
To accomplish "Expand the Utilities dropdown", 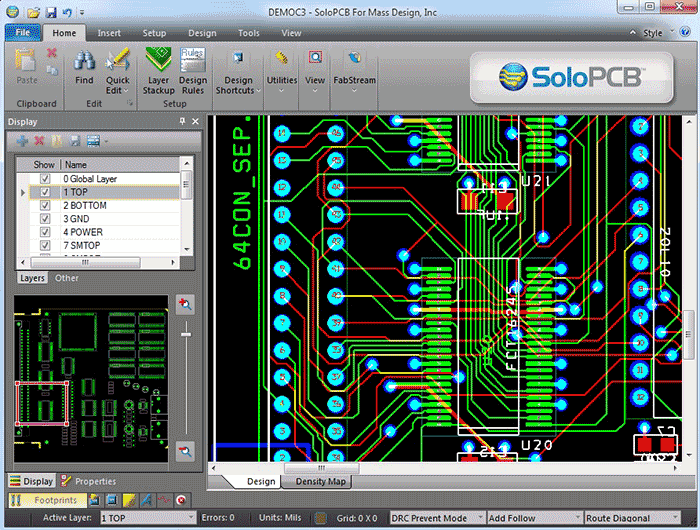I will coord(282,71).
